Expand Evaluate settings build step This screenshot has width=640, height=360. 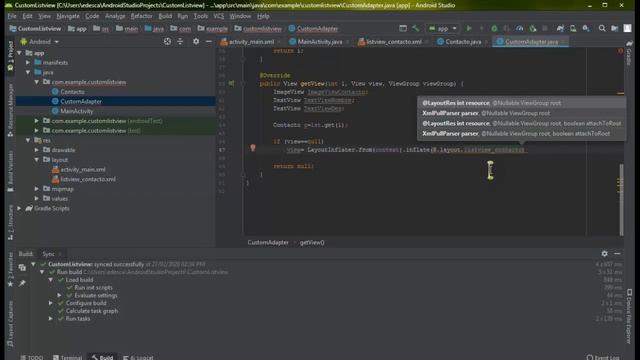click(60, 295)
